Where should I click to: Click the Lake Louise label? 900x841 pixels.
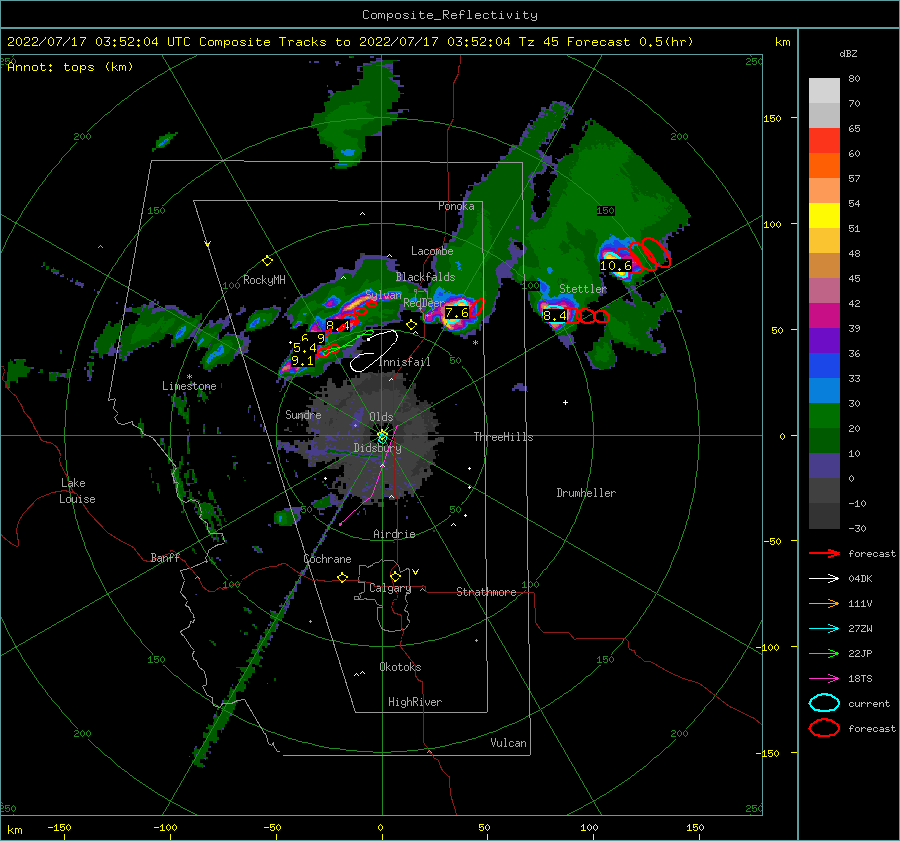[x=77, y=491]
